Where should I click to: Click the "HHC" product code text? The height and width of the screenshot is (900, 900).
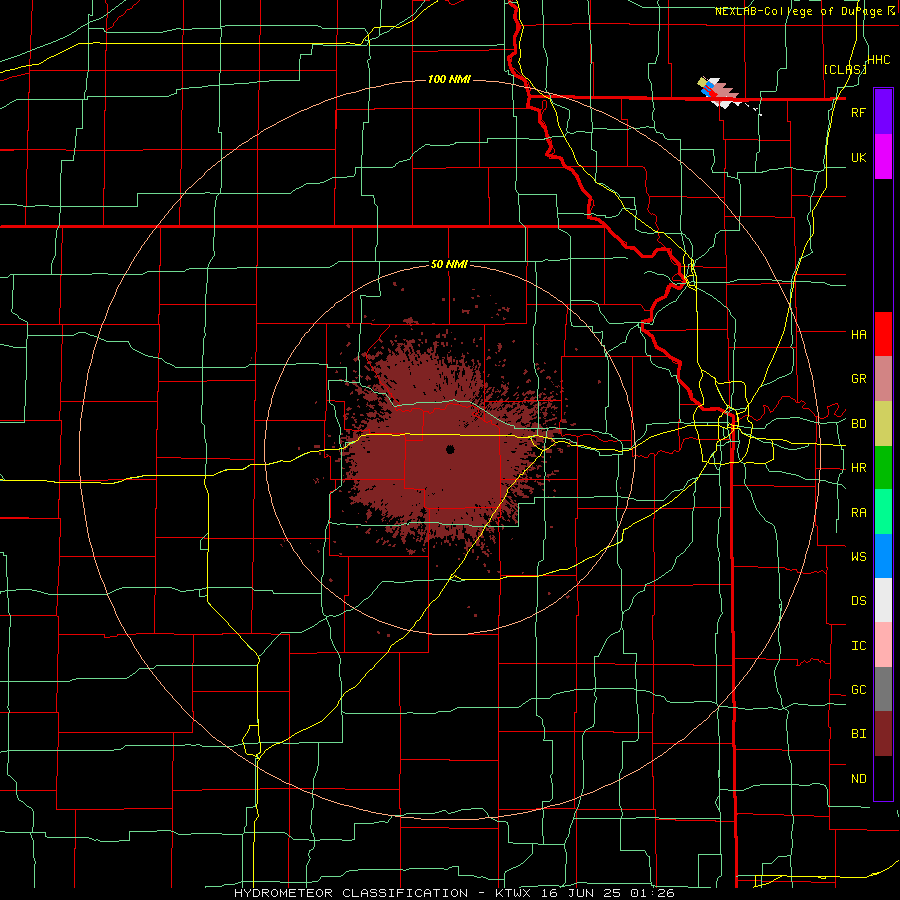pos(879,60)
